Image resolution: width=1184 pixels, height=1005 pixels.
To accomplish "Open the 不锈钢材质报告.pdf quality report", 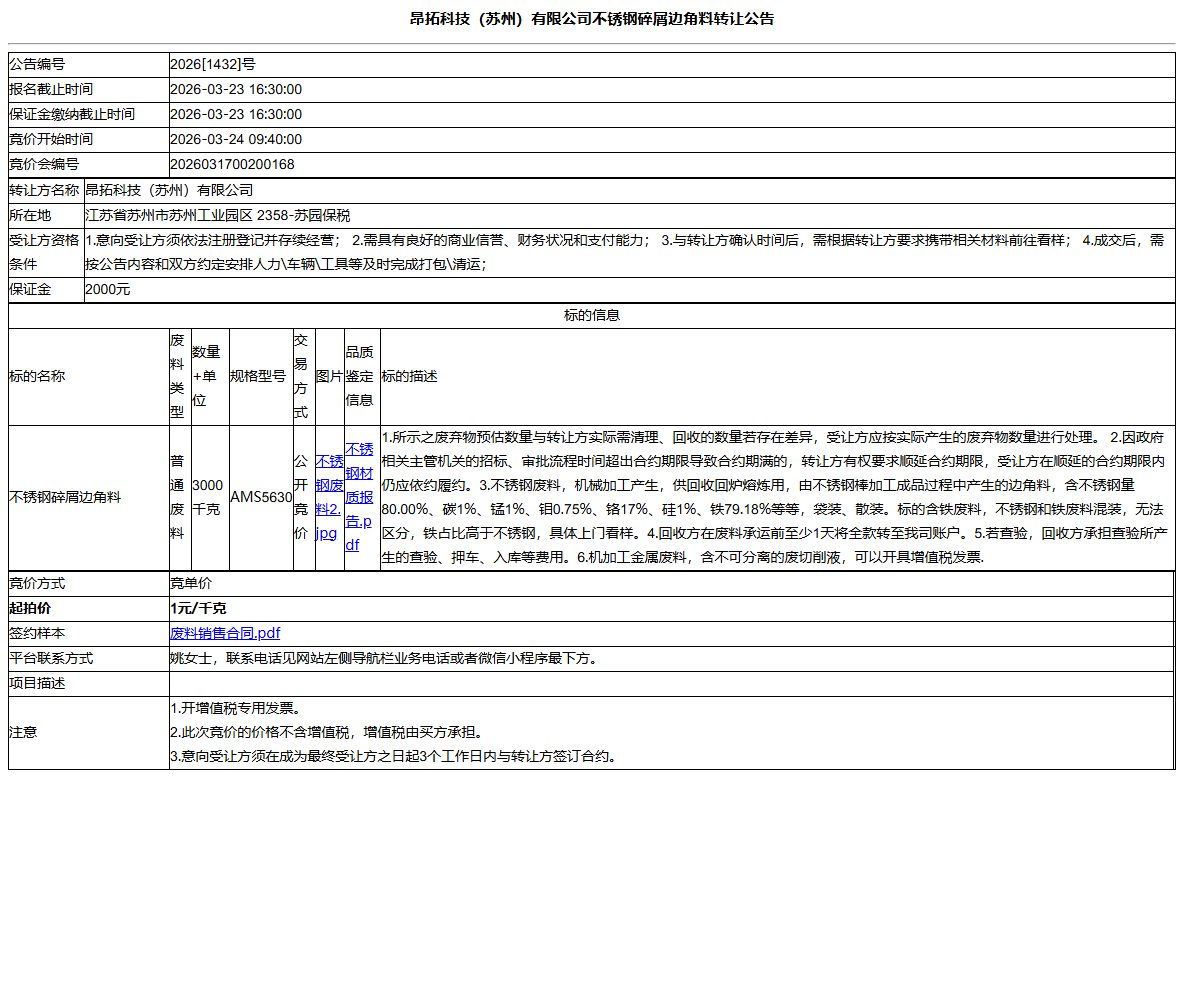I will pos(358,497).
